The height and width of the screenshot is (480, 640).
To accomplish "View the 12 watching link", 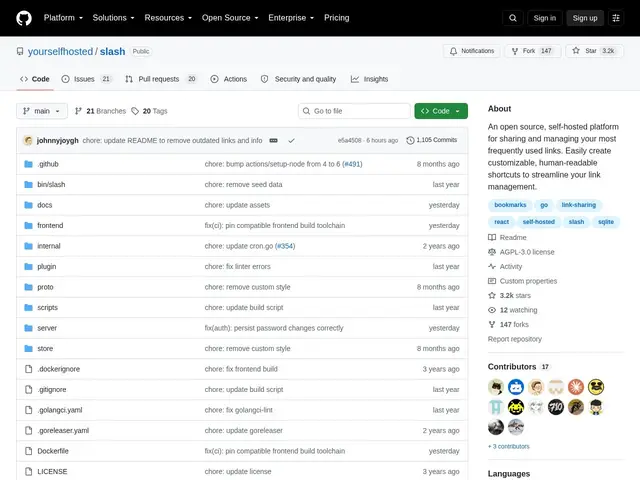I will (x=513, y=310).
